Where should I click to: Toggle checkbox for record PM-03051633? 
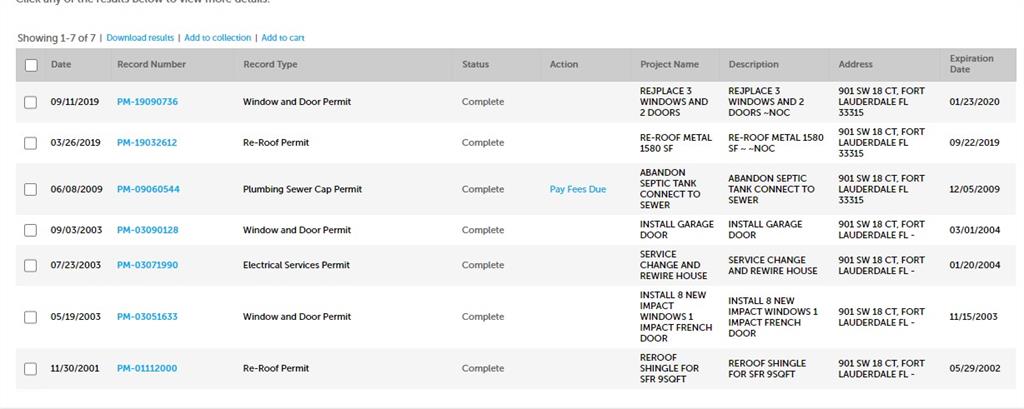pos(31,317)
